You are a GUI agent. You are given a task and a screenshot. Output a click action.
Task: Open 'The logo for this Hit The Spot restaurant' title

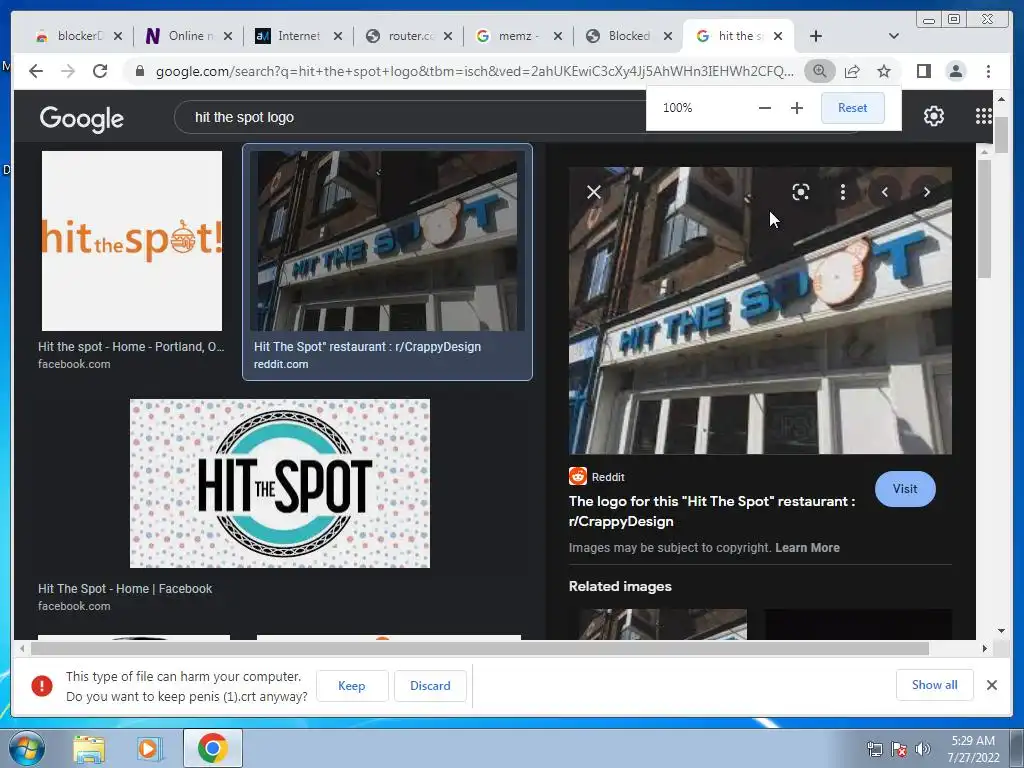pyautogui.click(x=712, y=511)
